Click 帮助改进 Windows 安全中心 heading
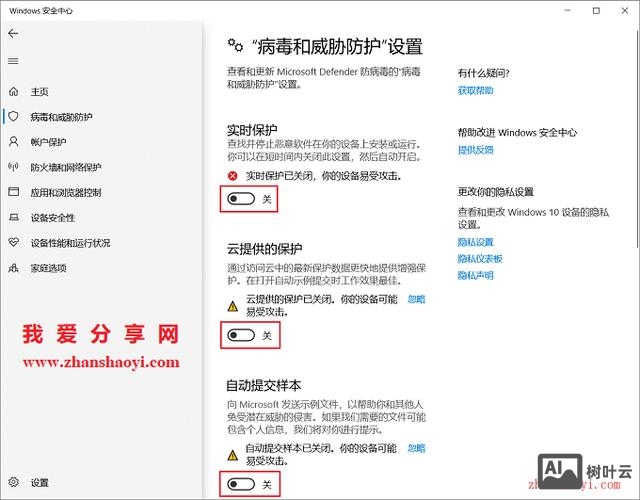 coord(517,133)
